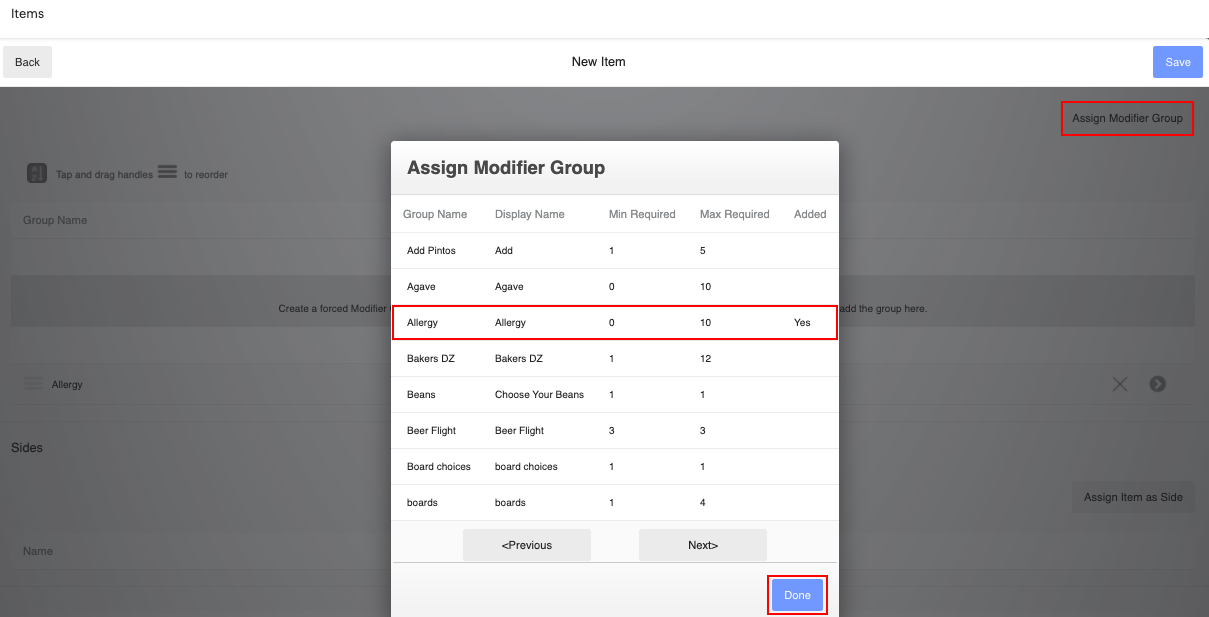Go to the next page of modifier groups
The image size is (1209, 617).
702,545
